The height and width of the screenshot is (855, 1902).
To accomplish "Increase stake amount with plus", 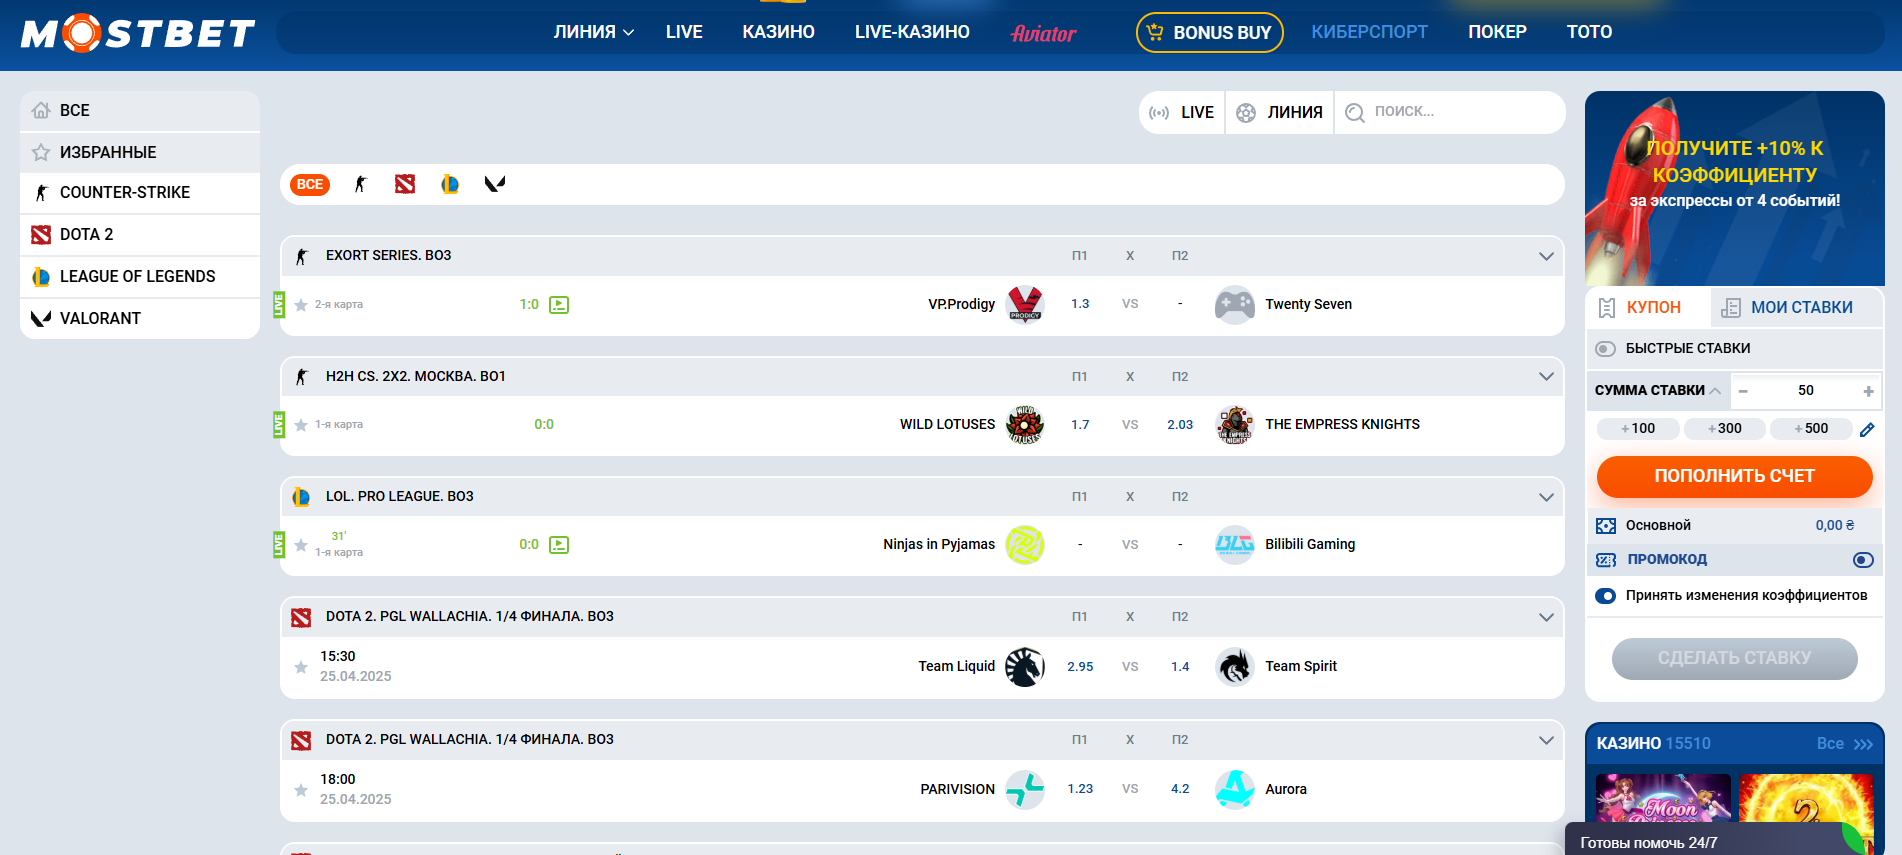I will click(x=1868, y=391).
